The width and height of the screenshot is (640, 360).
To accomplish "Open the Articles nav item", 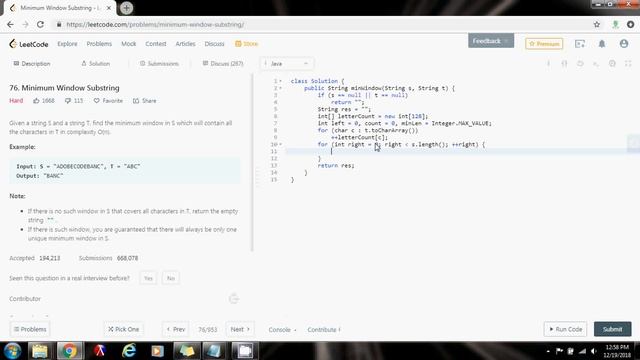I will pos(185,44).
